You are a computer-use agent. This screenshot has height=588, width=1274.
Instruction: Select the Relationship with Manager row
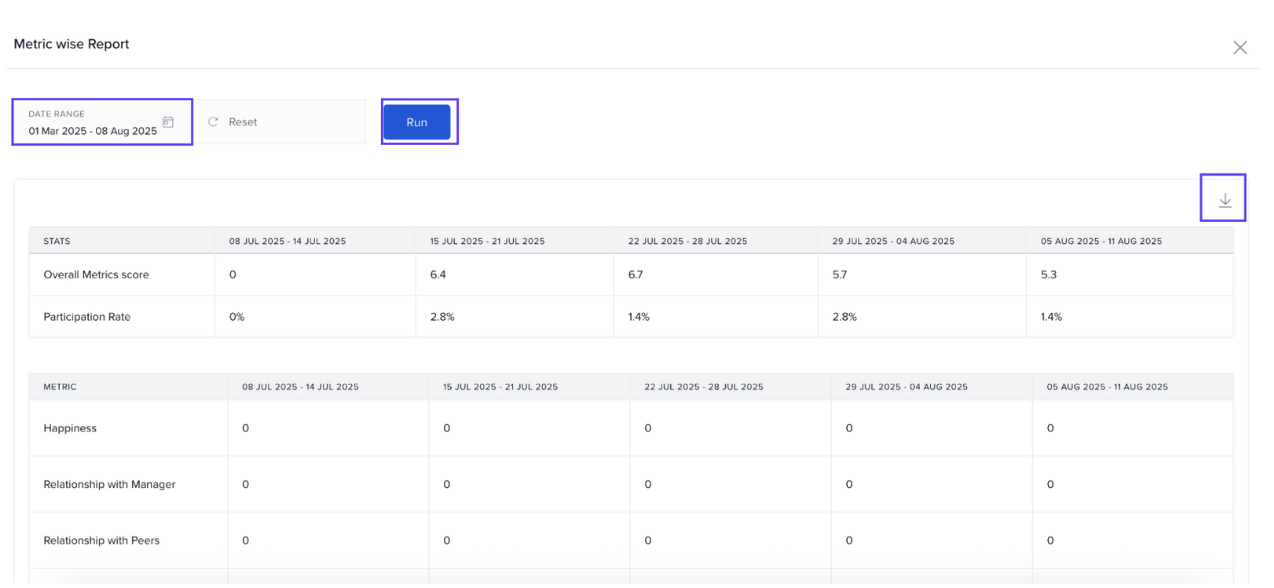pos(109,485)
